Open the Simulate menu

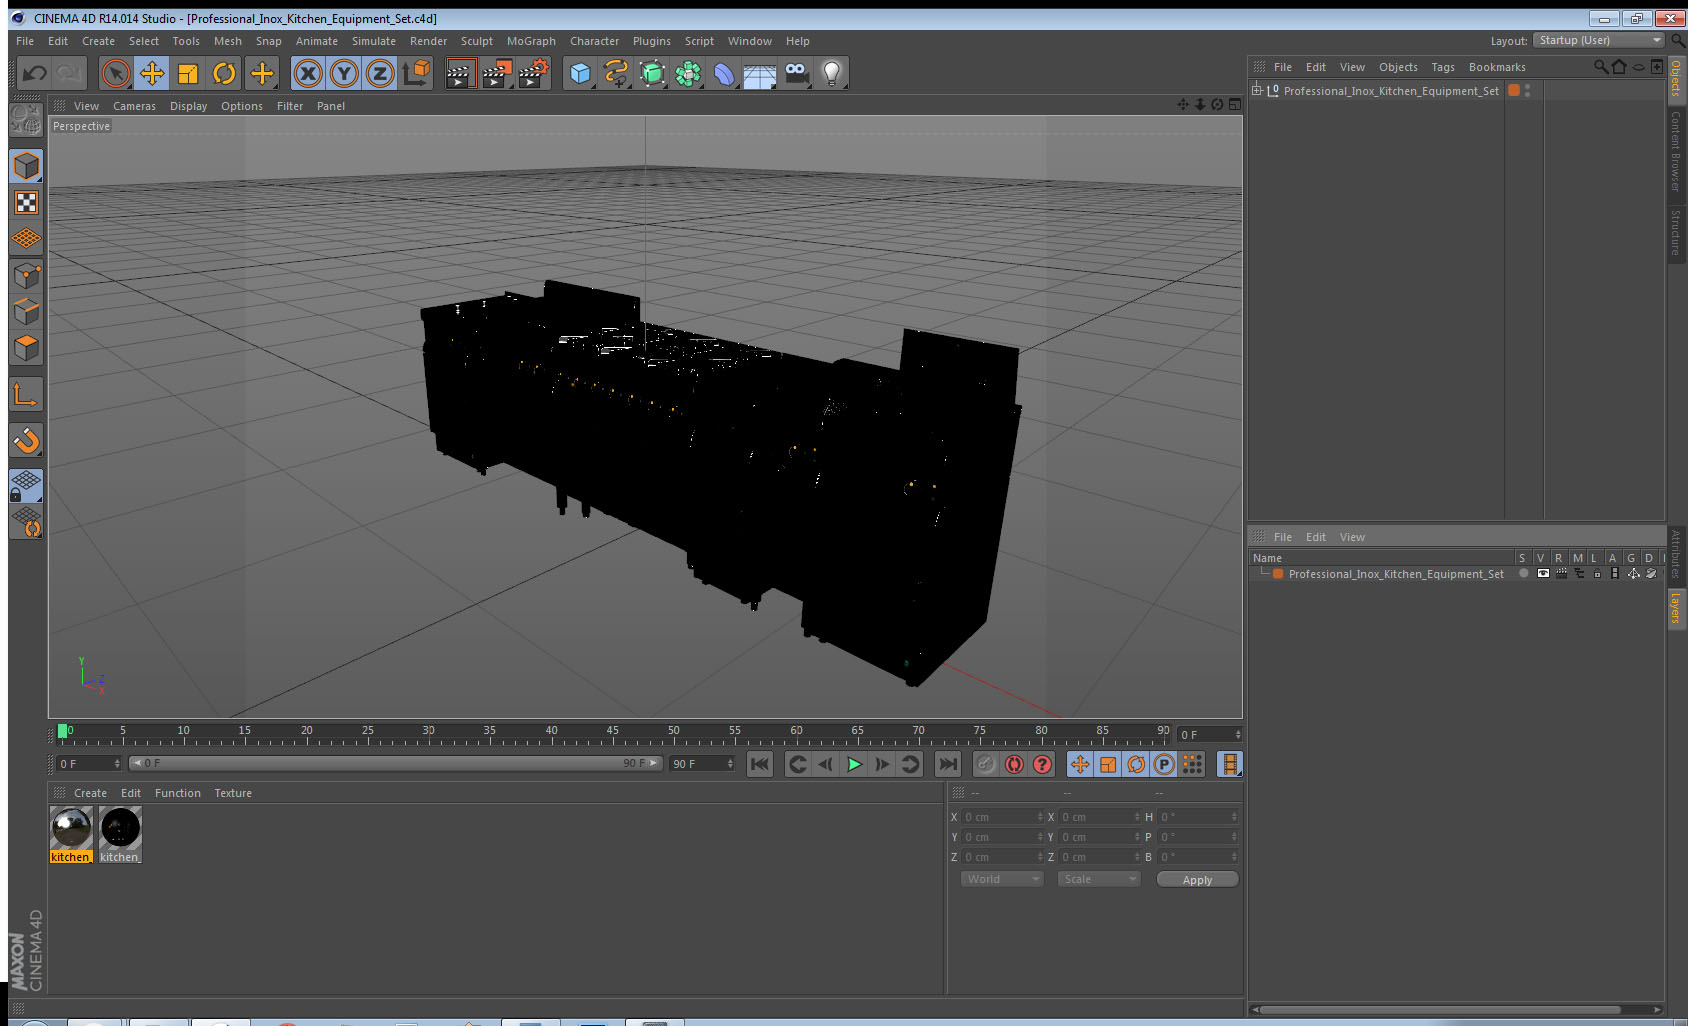(373, 41)
